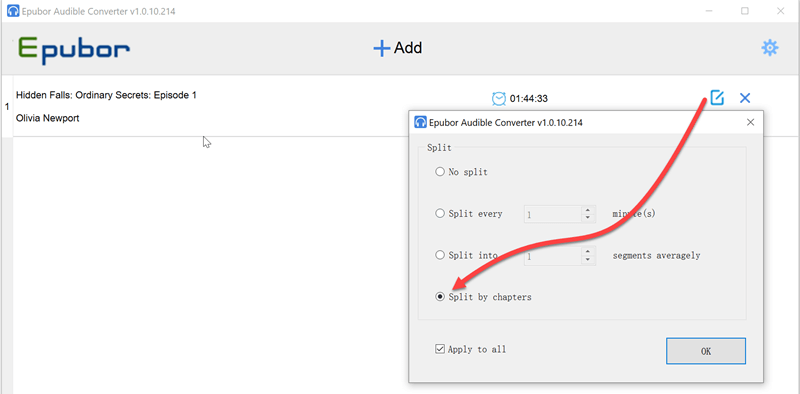
Task: Click the Add text label
Action: tap(408, 48)
